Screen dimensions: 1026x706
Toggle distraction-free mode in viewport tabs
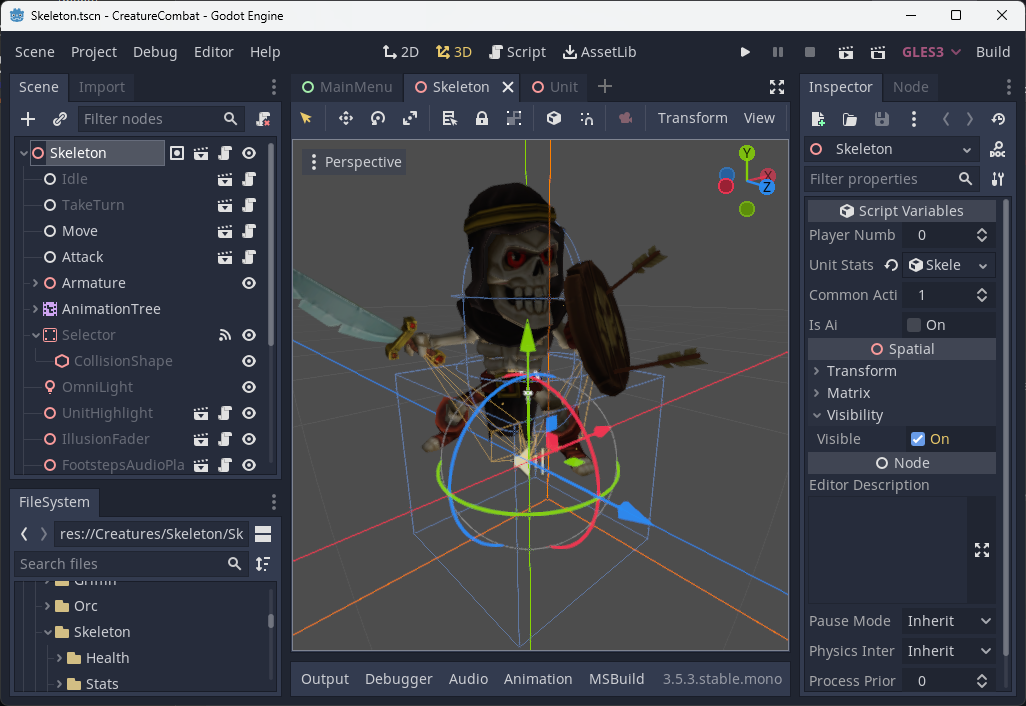(777, 87)
